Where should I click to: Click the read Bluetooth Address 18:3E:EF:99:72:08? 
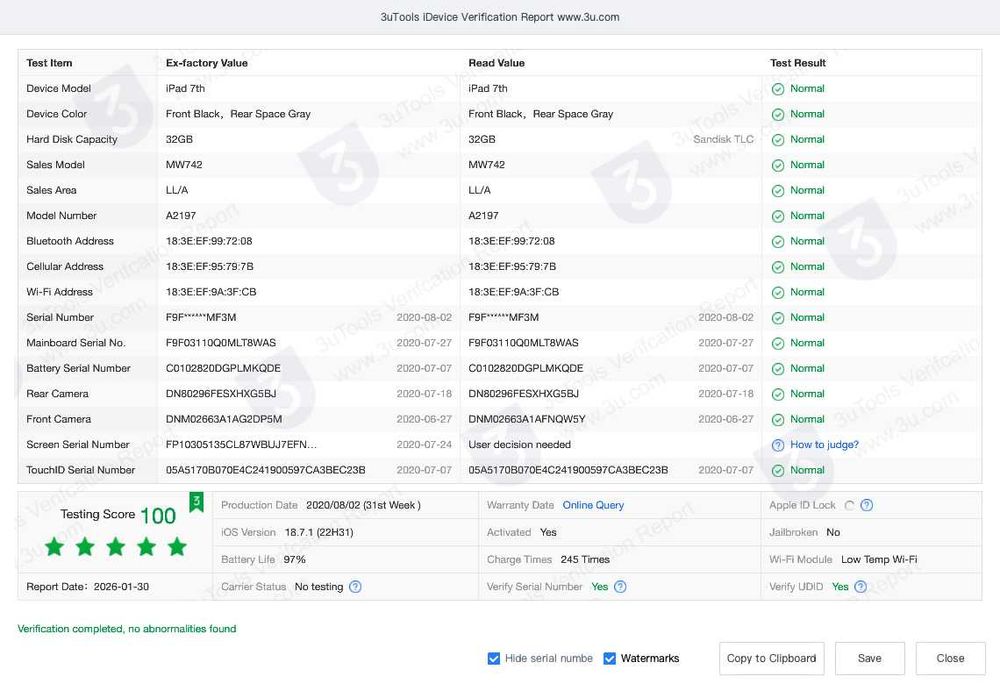click(511, 241)
